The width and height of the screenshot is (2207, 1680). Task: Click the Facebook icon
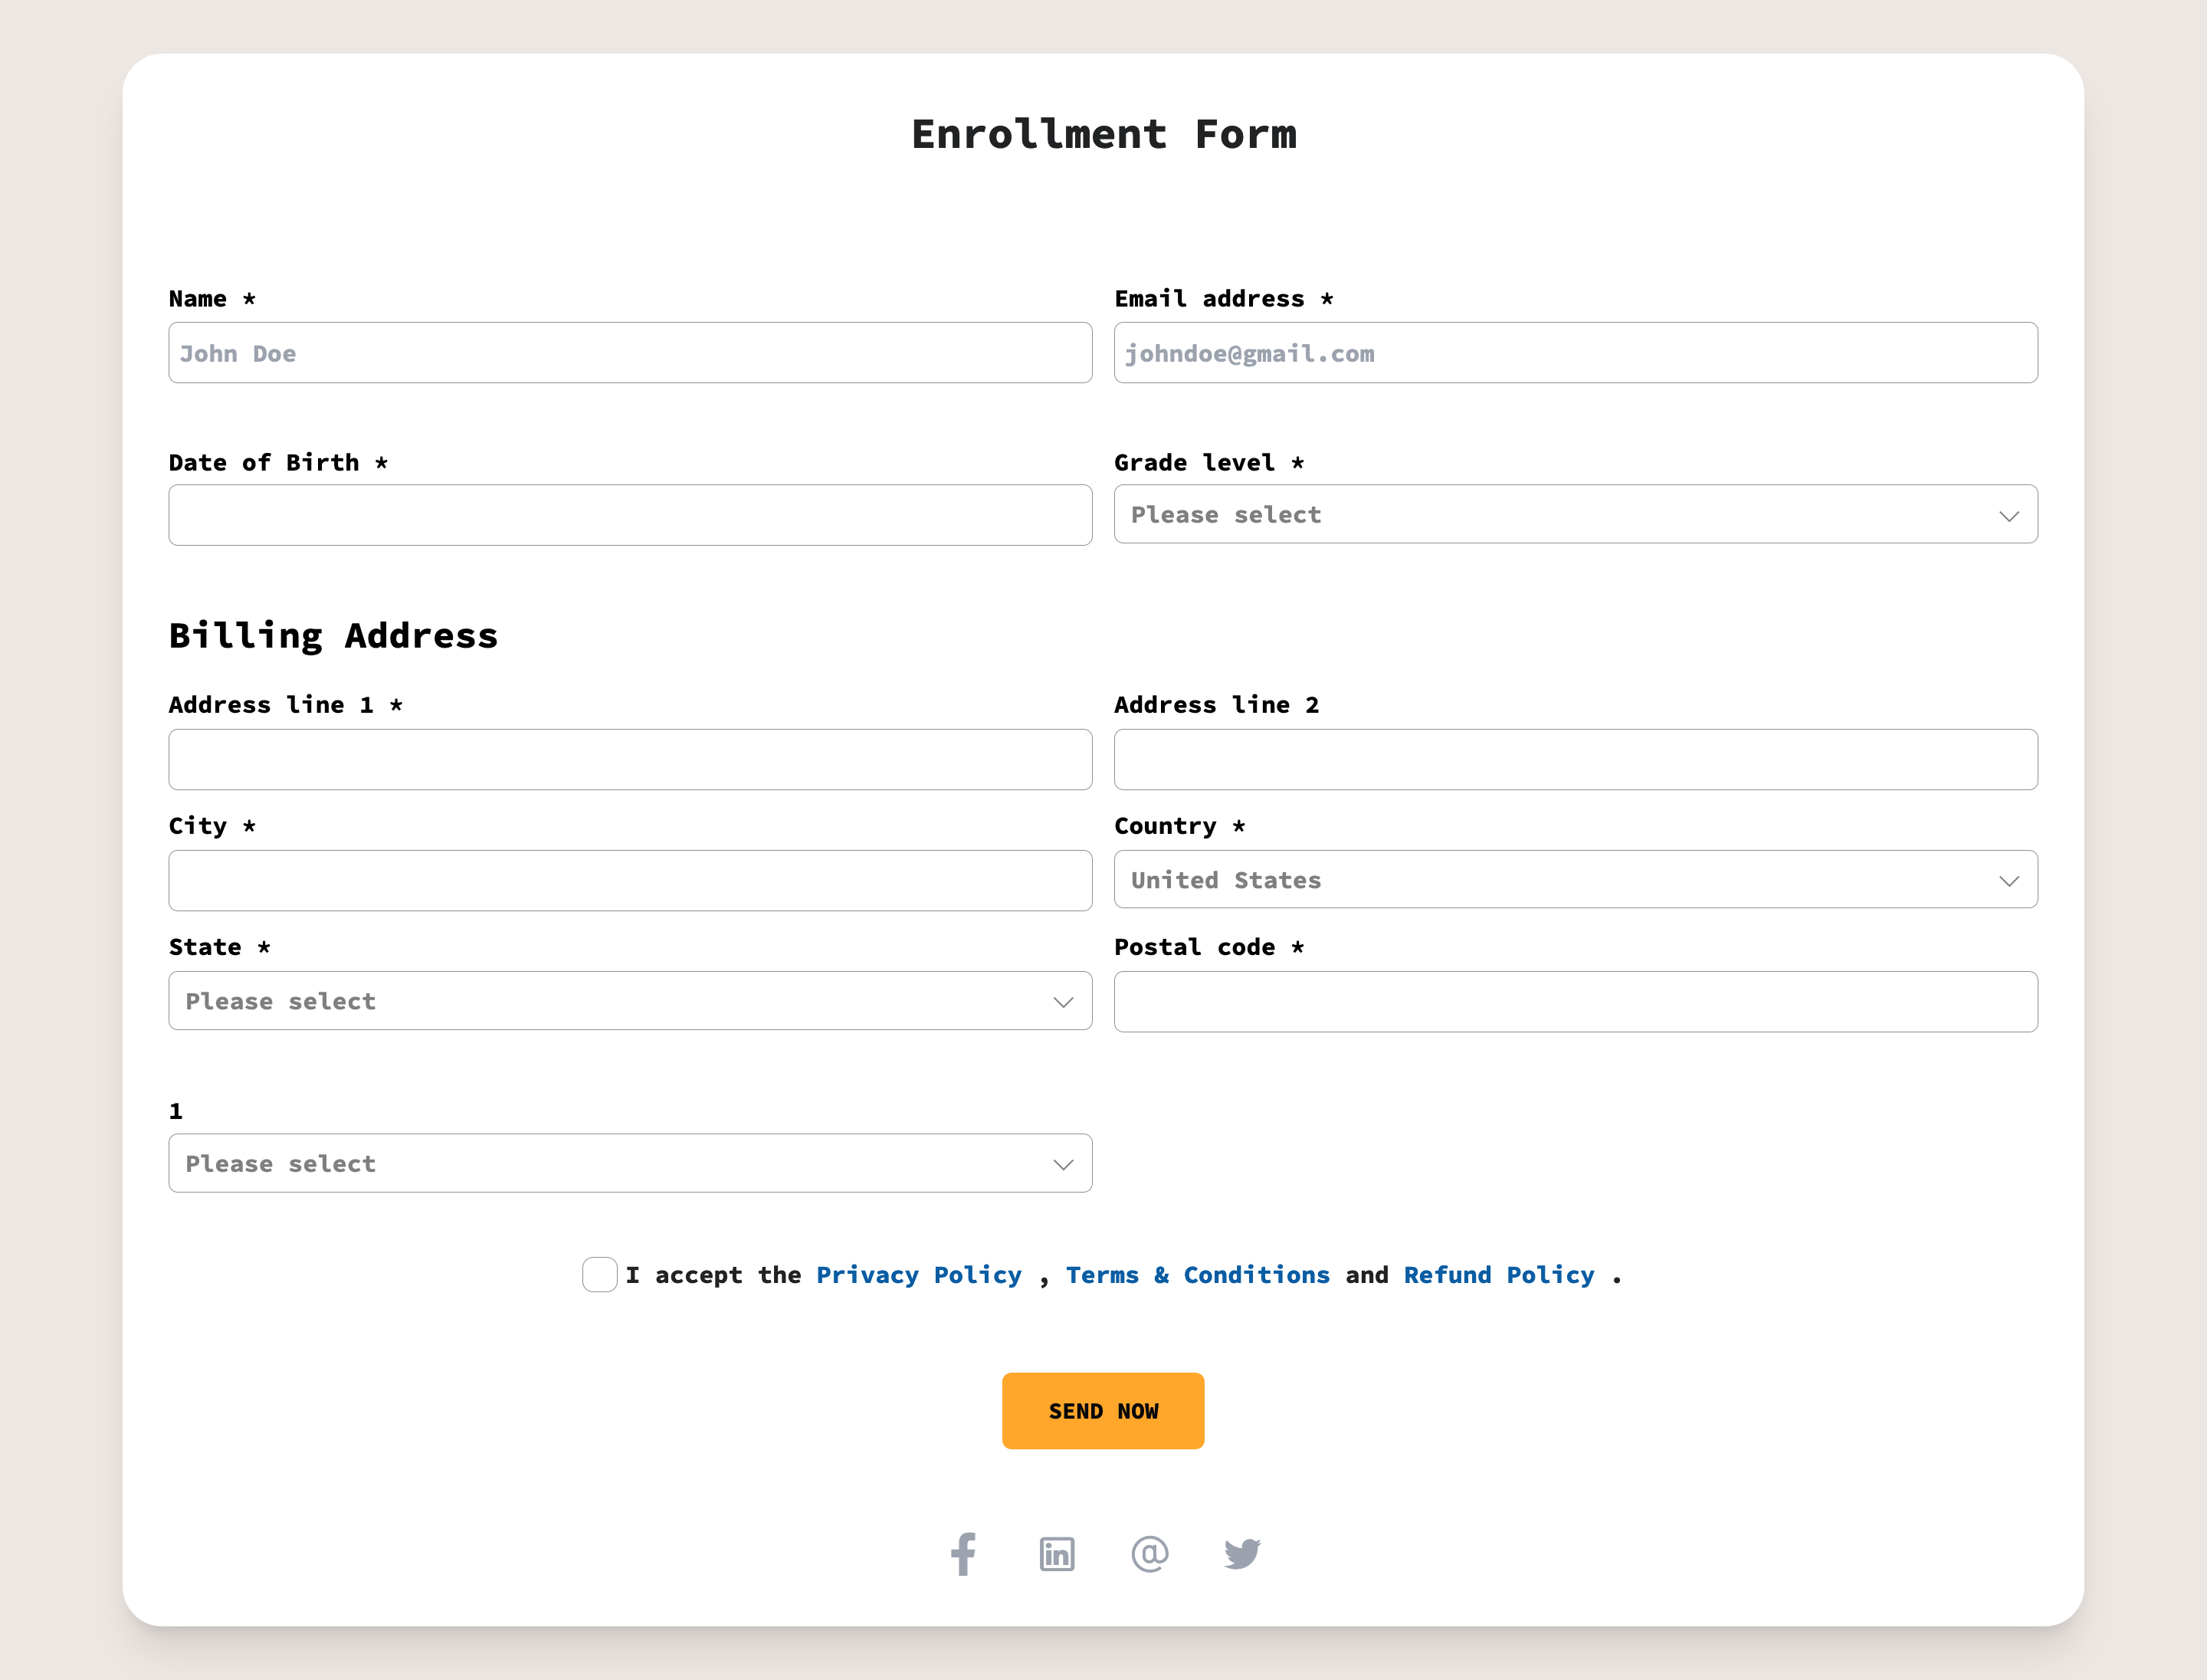point(964,1554)
